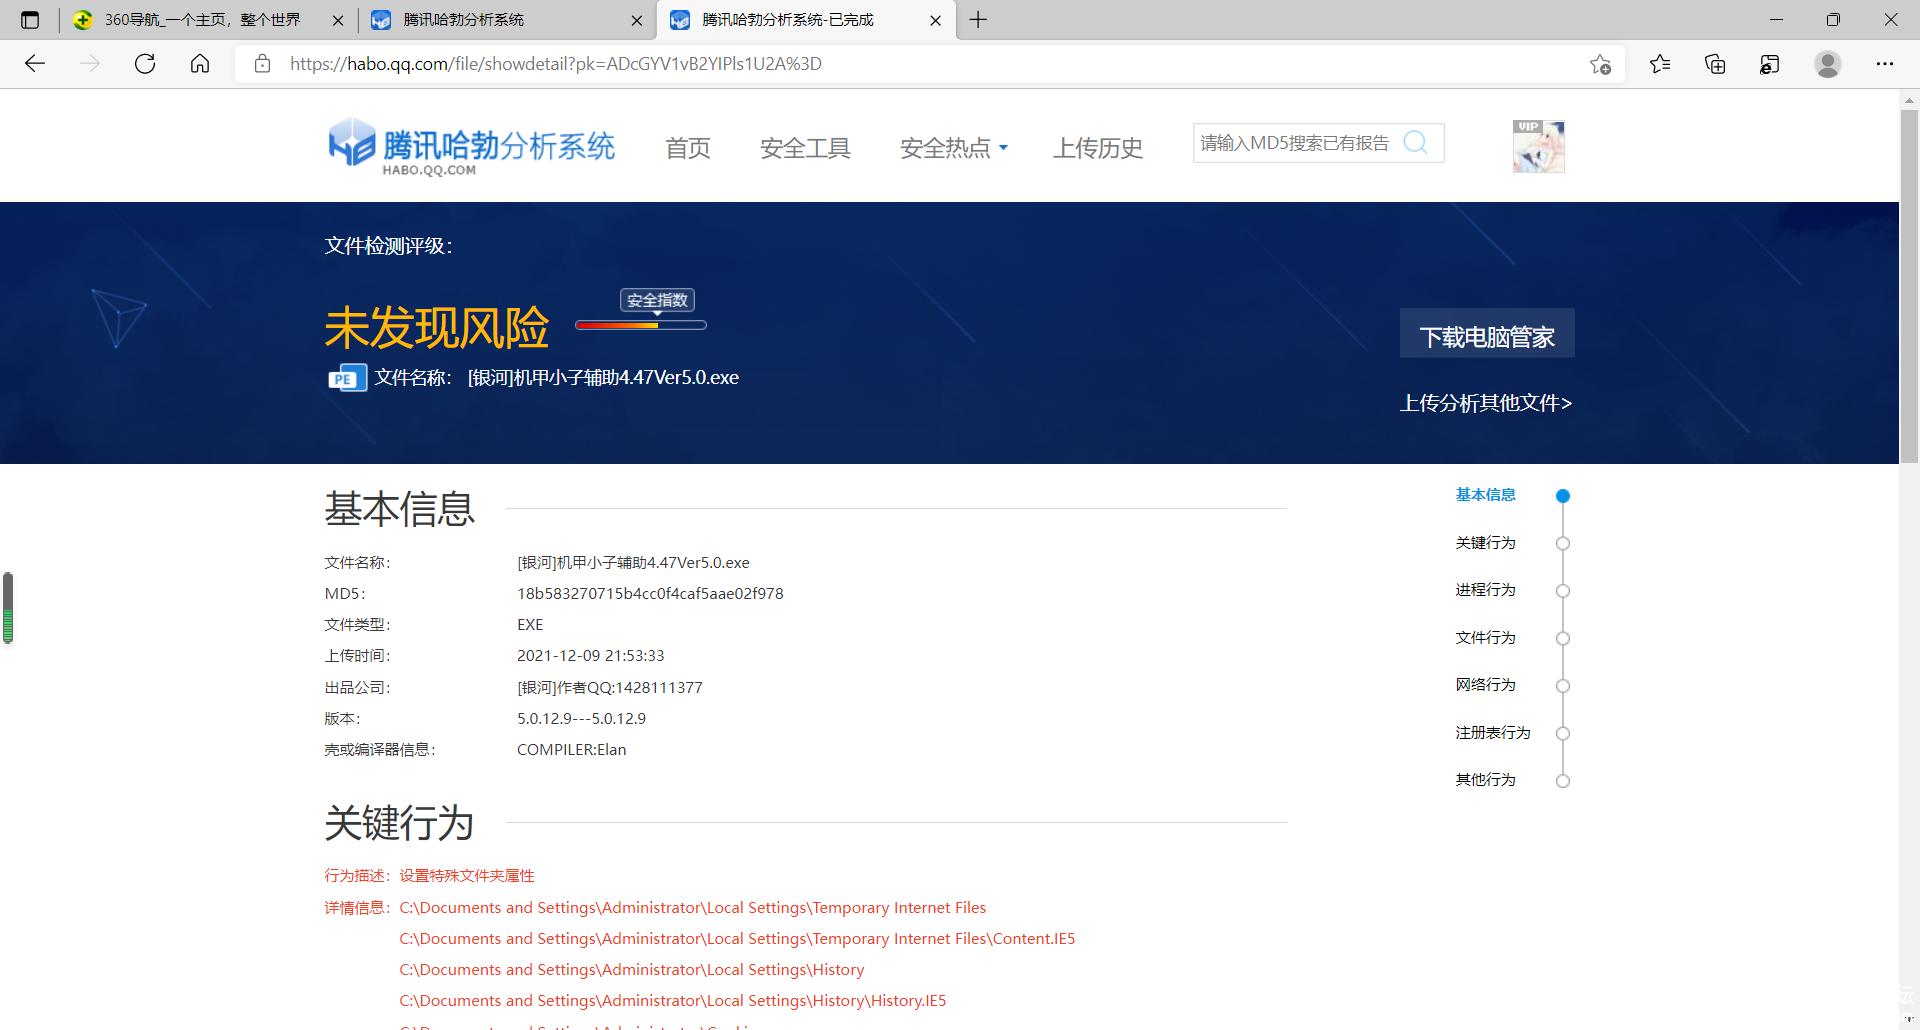Select the 注册表行为 timeline dot
The height and width of the screenshot is (1030, 1920).
(x=1563, y=733)
